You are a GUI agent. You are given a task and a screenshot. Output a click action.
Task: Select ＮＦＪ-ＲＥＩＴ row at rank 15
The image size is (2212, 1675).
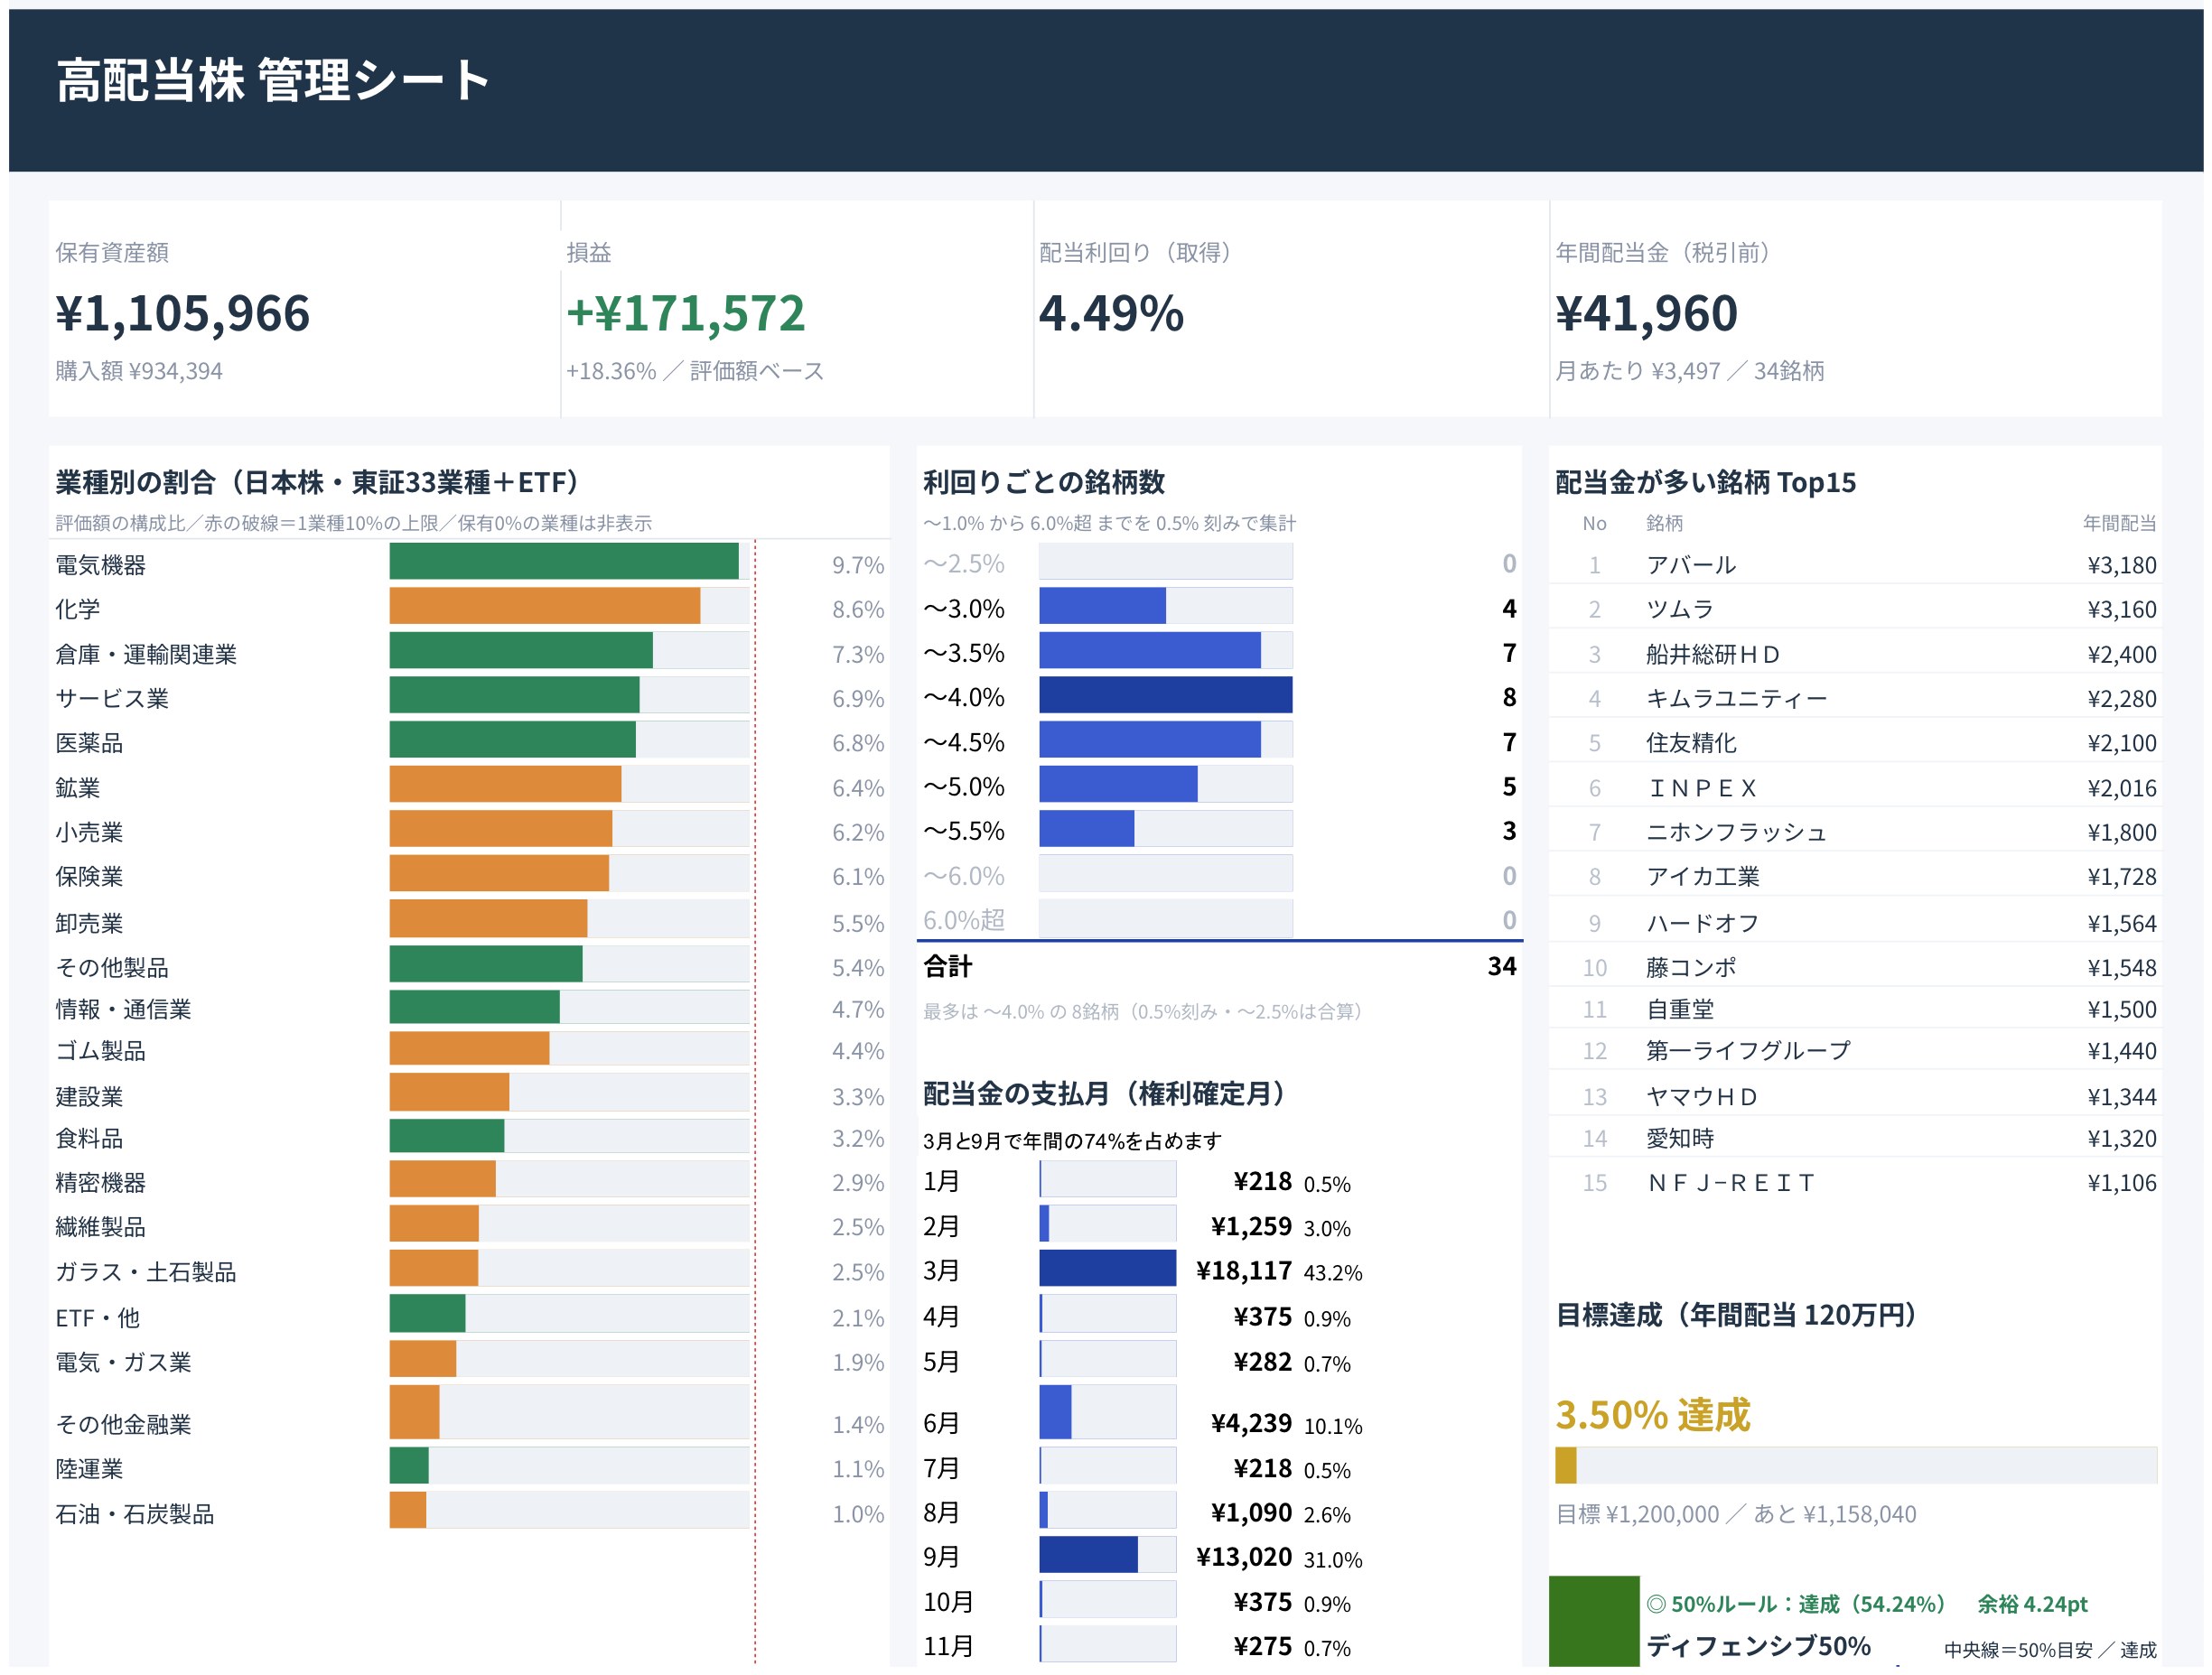(x=1855, y=1182)
